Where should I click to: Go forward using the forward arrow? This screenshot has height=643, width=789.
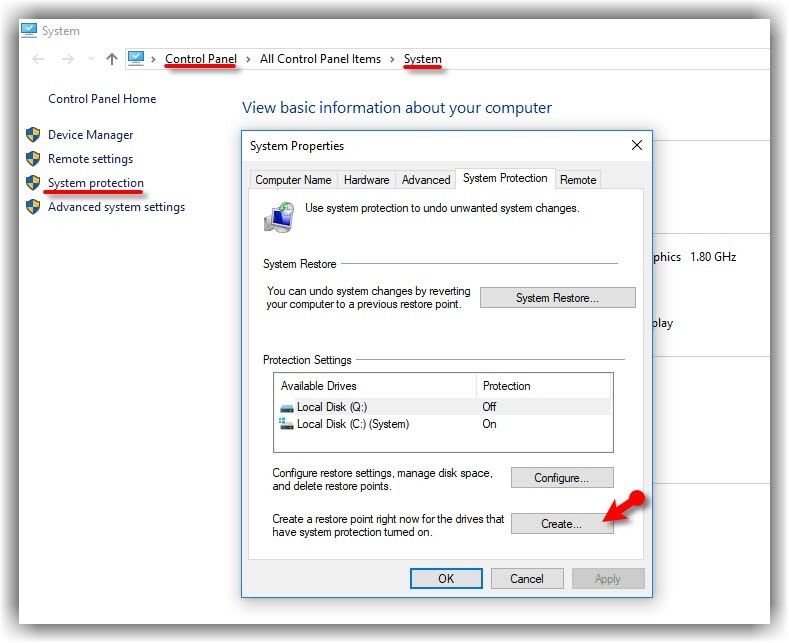[68, 59]
